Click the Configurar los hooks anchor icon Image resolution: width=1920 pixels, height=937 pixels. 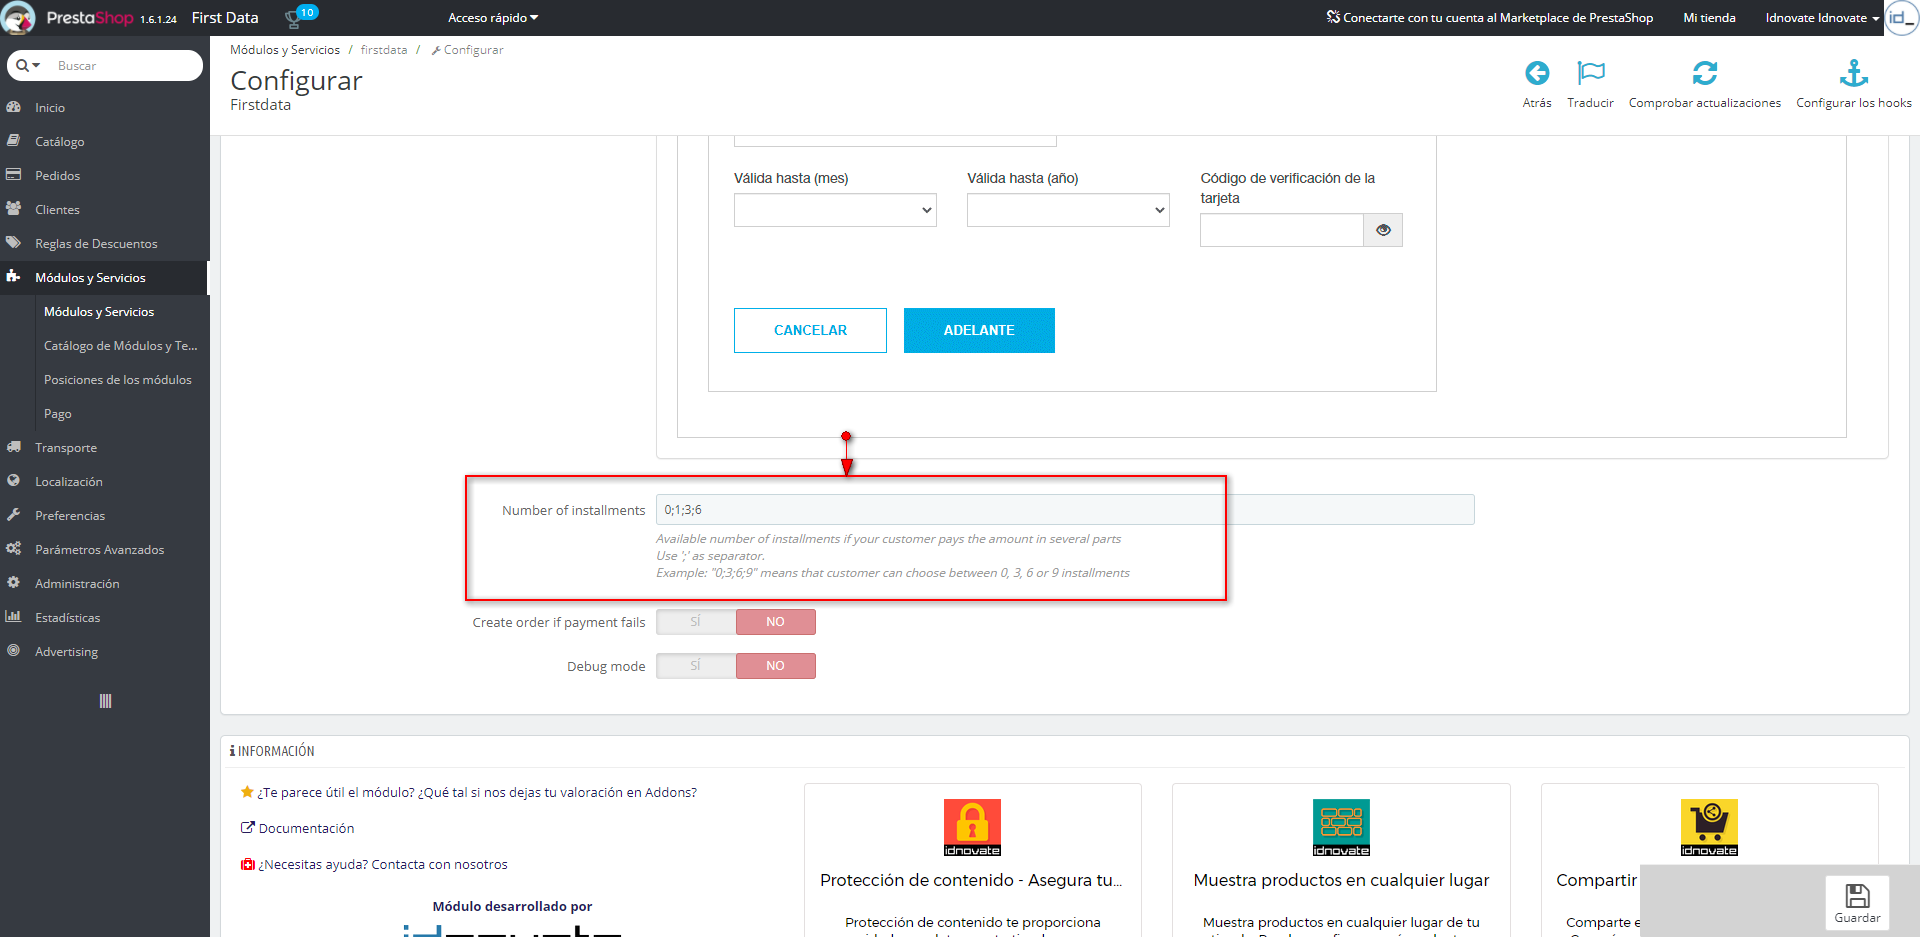[1854, 73]
